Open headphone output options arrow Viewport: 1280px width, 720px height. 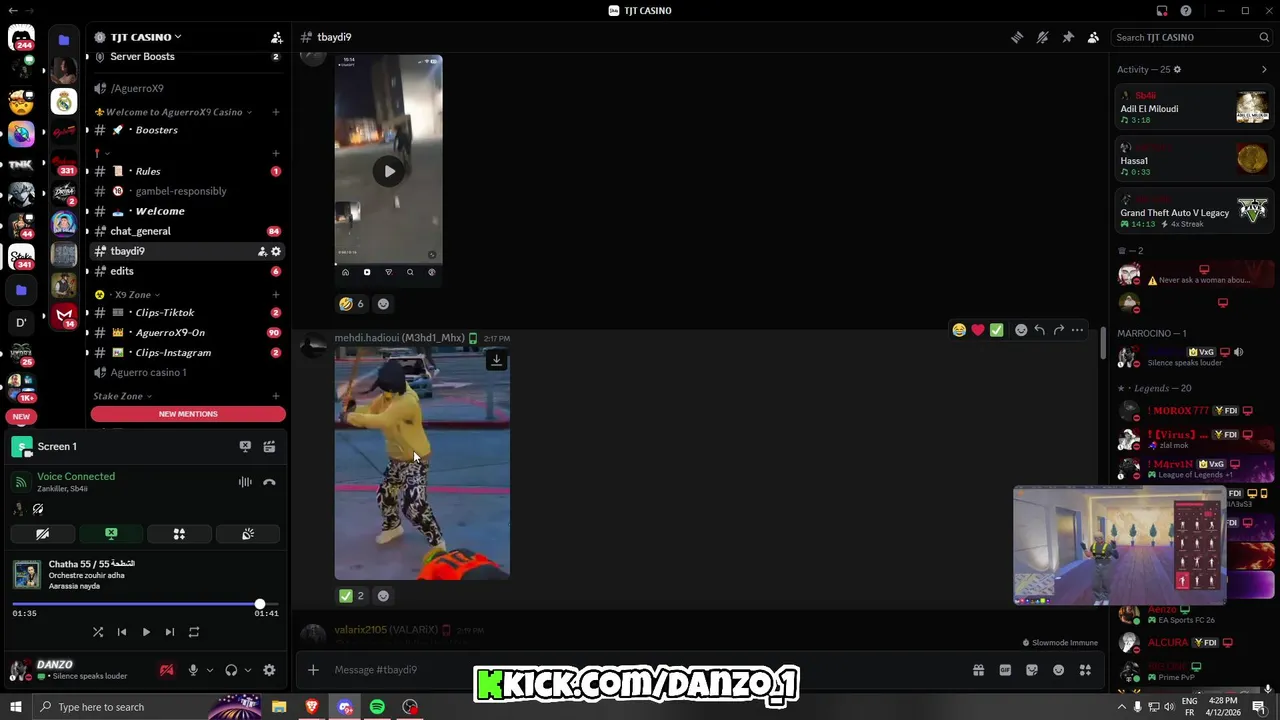(x=247, y=670)
